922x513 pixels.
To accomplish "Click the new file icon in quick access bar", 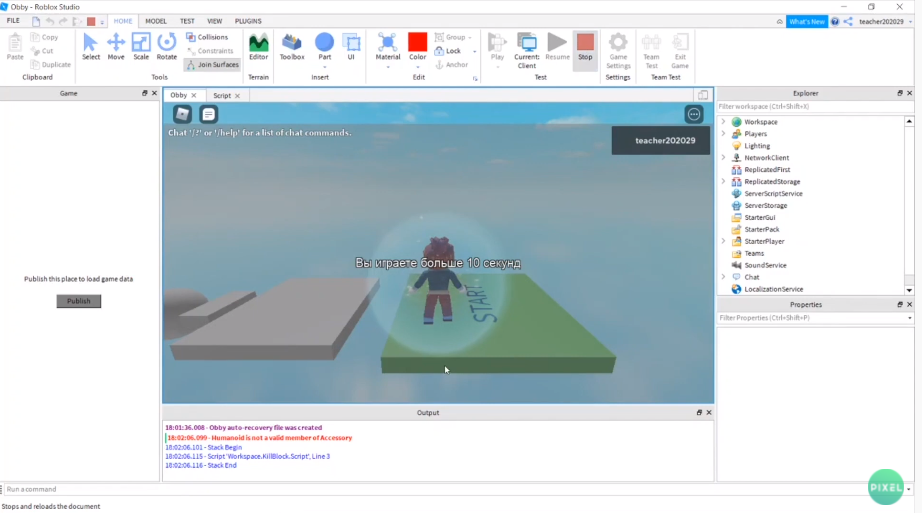I will click(36, 21).
